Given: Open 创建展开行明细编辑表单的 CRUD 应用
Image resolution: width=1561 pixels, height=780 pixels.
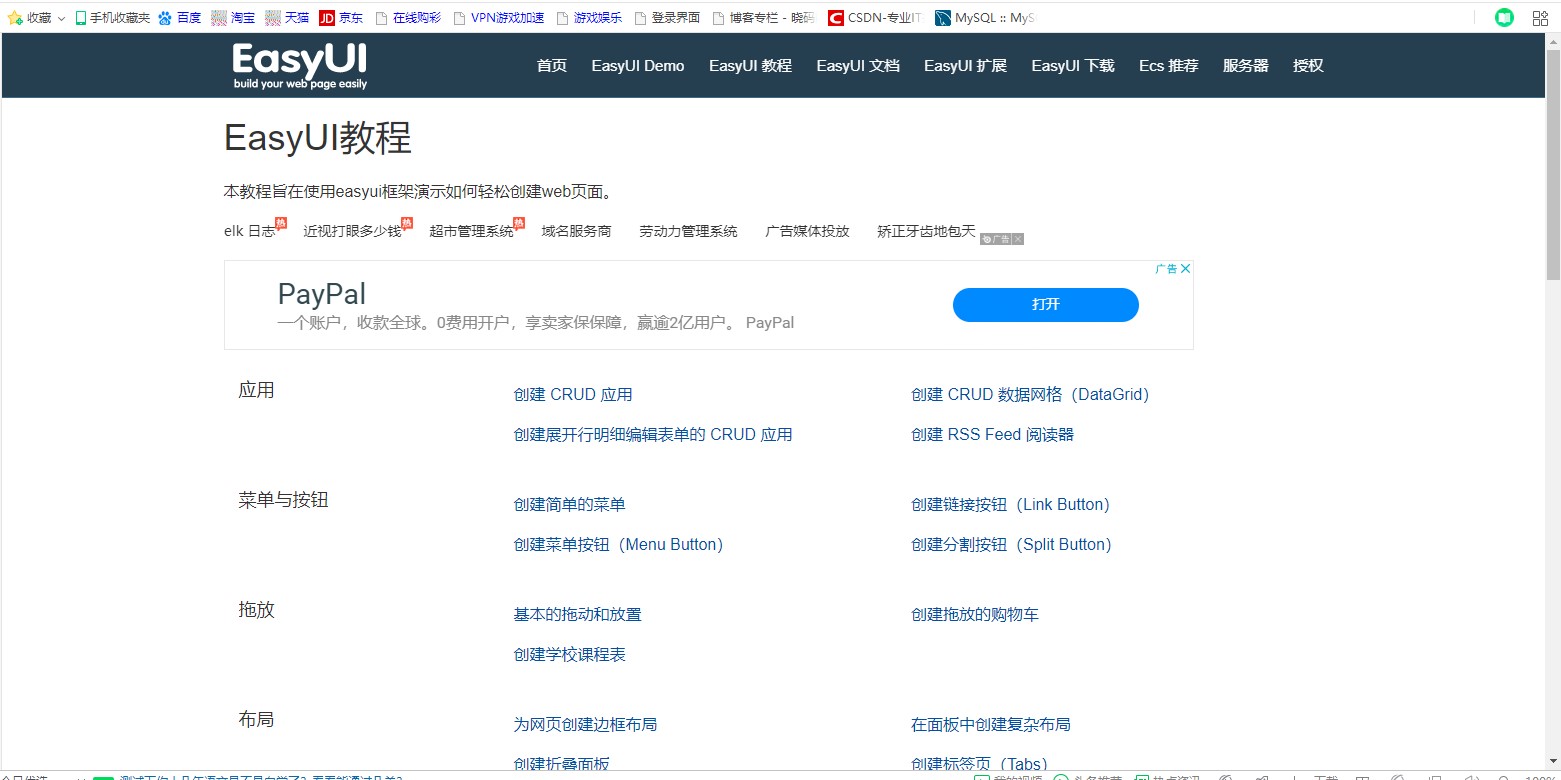Looking at the screenshot, I should point(653,435).
